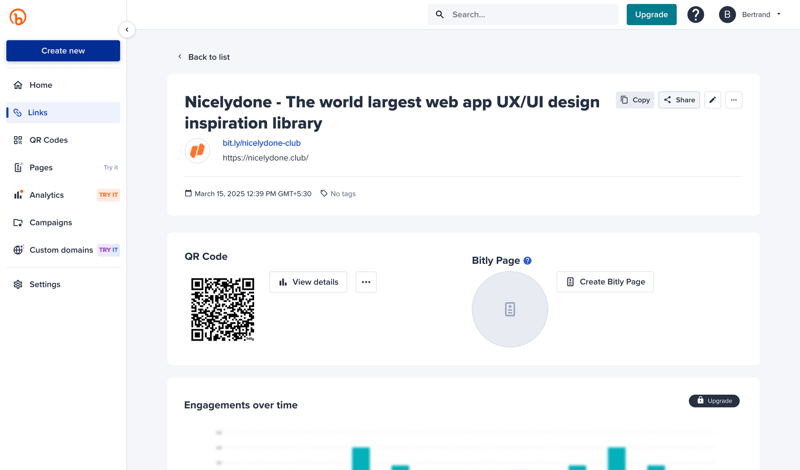
Task: Click the creation date March 15, 2025
Action: click(x=253, y=193)
